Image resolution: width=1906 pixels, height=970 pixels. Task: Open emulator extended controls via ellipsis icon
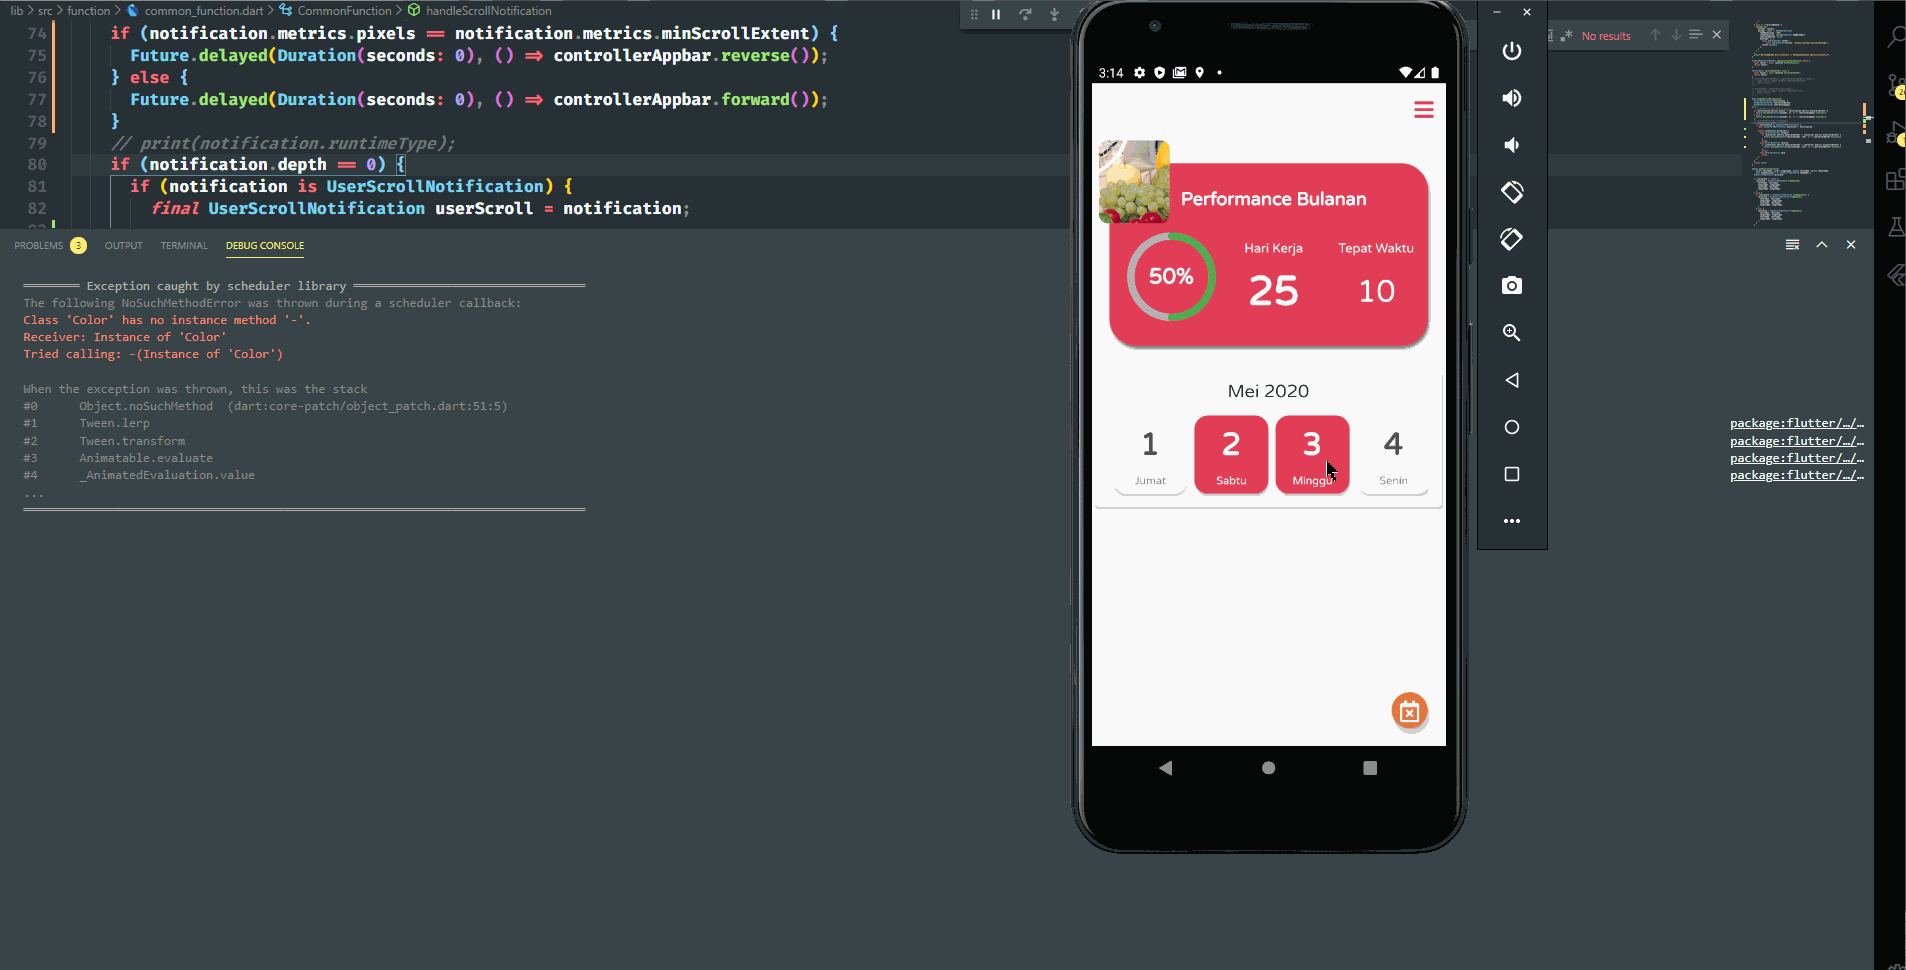pyautogui.click(x=1511, y=520)
